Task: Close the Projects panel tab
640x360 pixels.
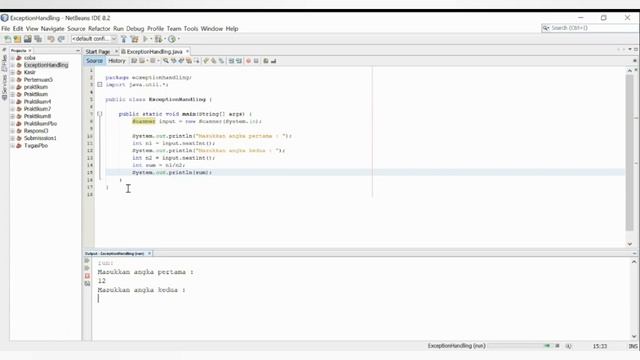Action: (x=30, y=51)
